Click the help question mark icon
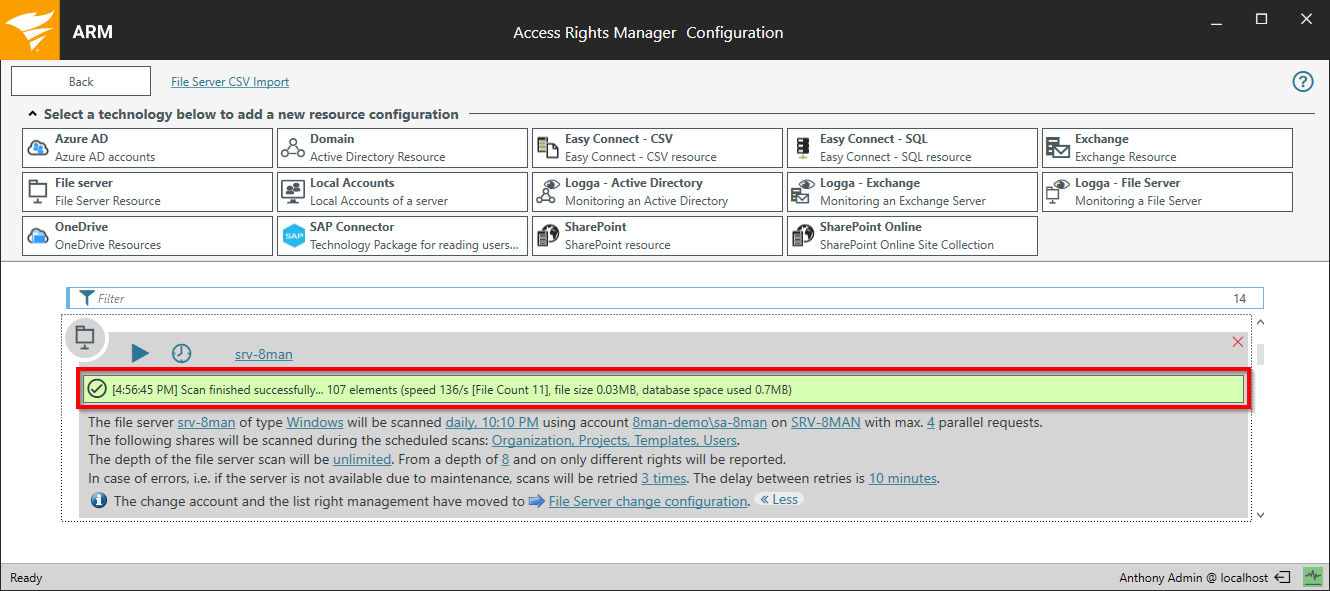 [x=1303, y=82]
